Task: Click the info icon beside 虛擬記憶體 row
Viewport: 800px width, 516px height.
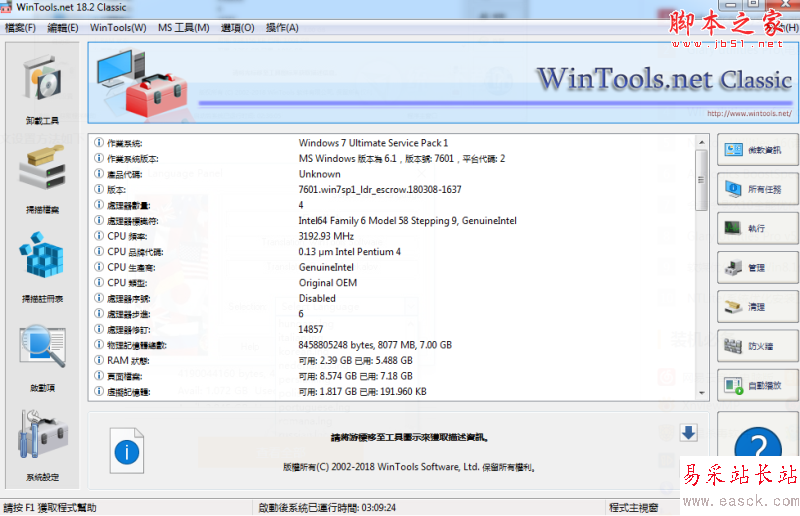Action: click(99, 391)
